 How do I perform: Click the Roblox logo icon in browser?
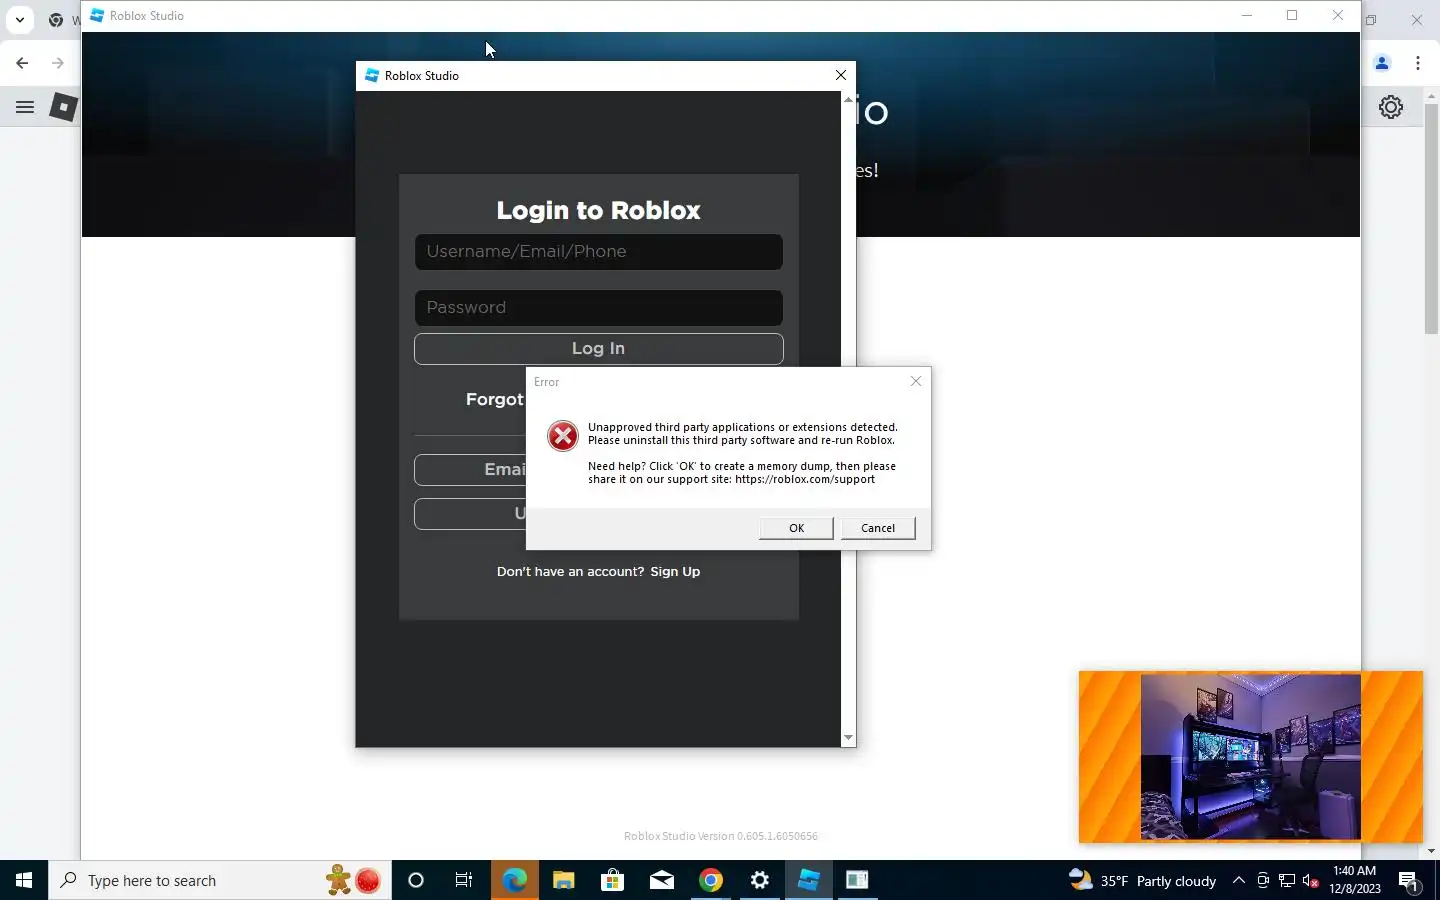coord(63,107)
